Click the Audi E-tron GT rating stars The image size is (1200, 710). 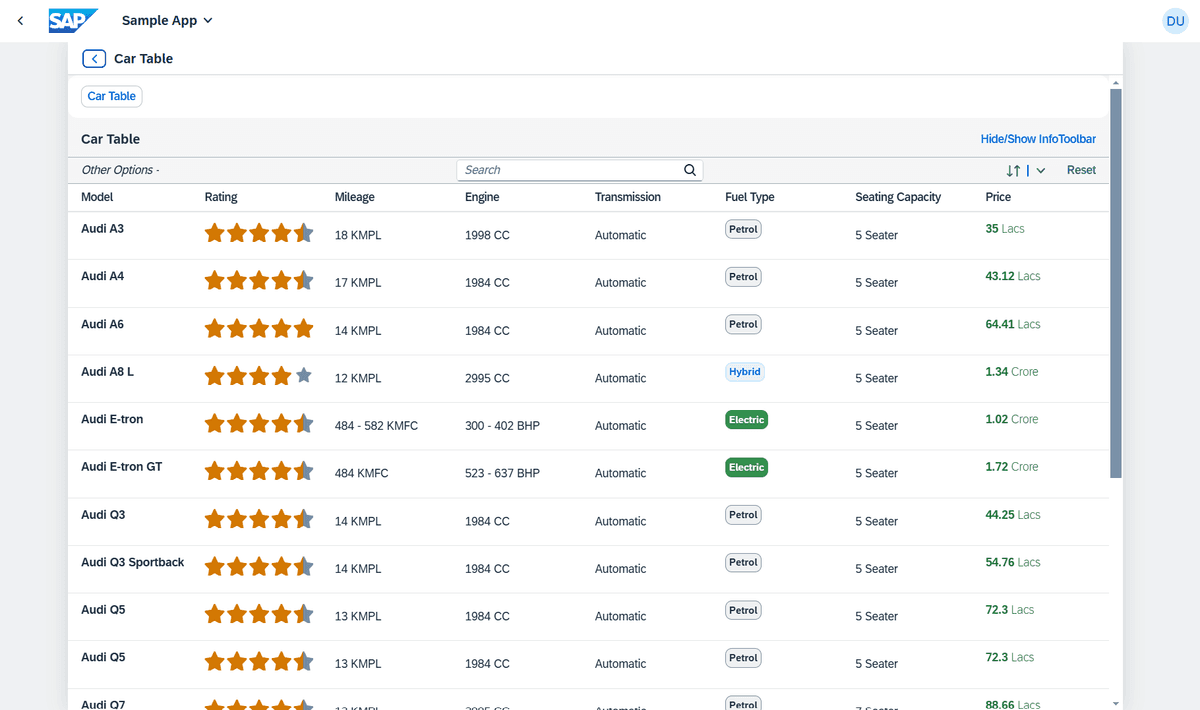click(x=259, y=471)
